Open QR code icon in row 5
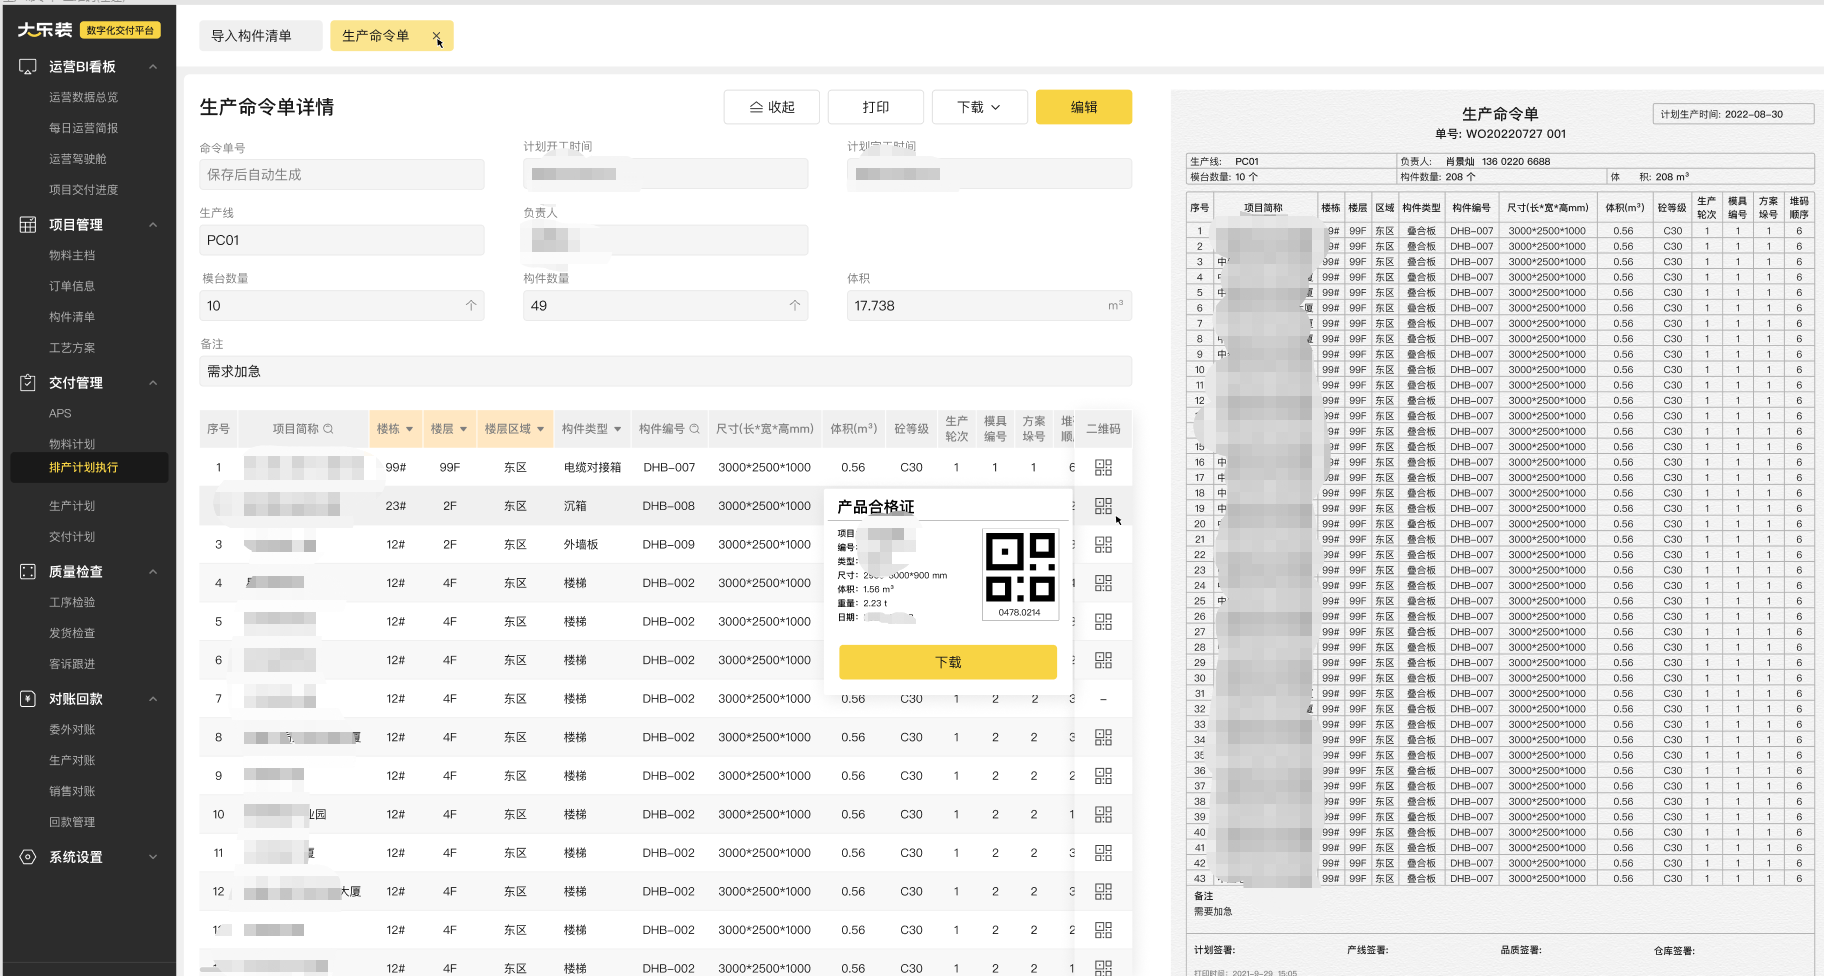1824x976 pixels. click(1103, 621)
